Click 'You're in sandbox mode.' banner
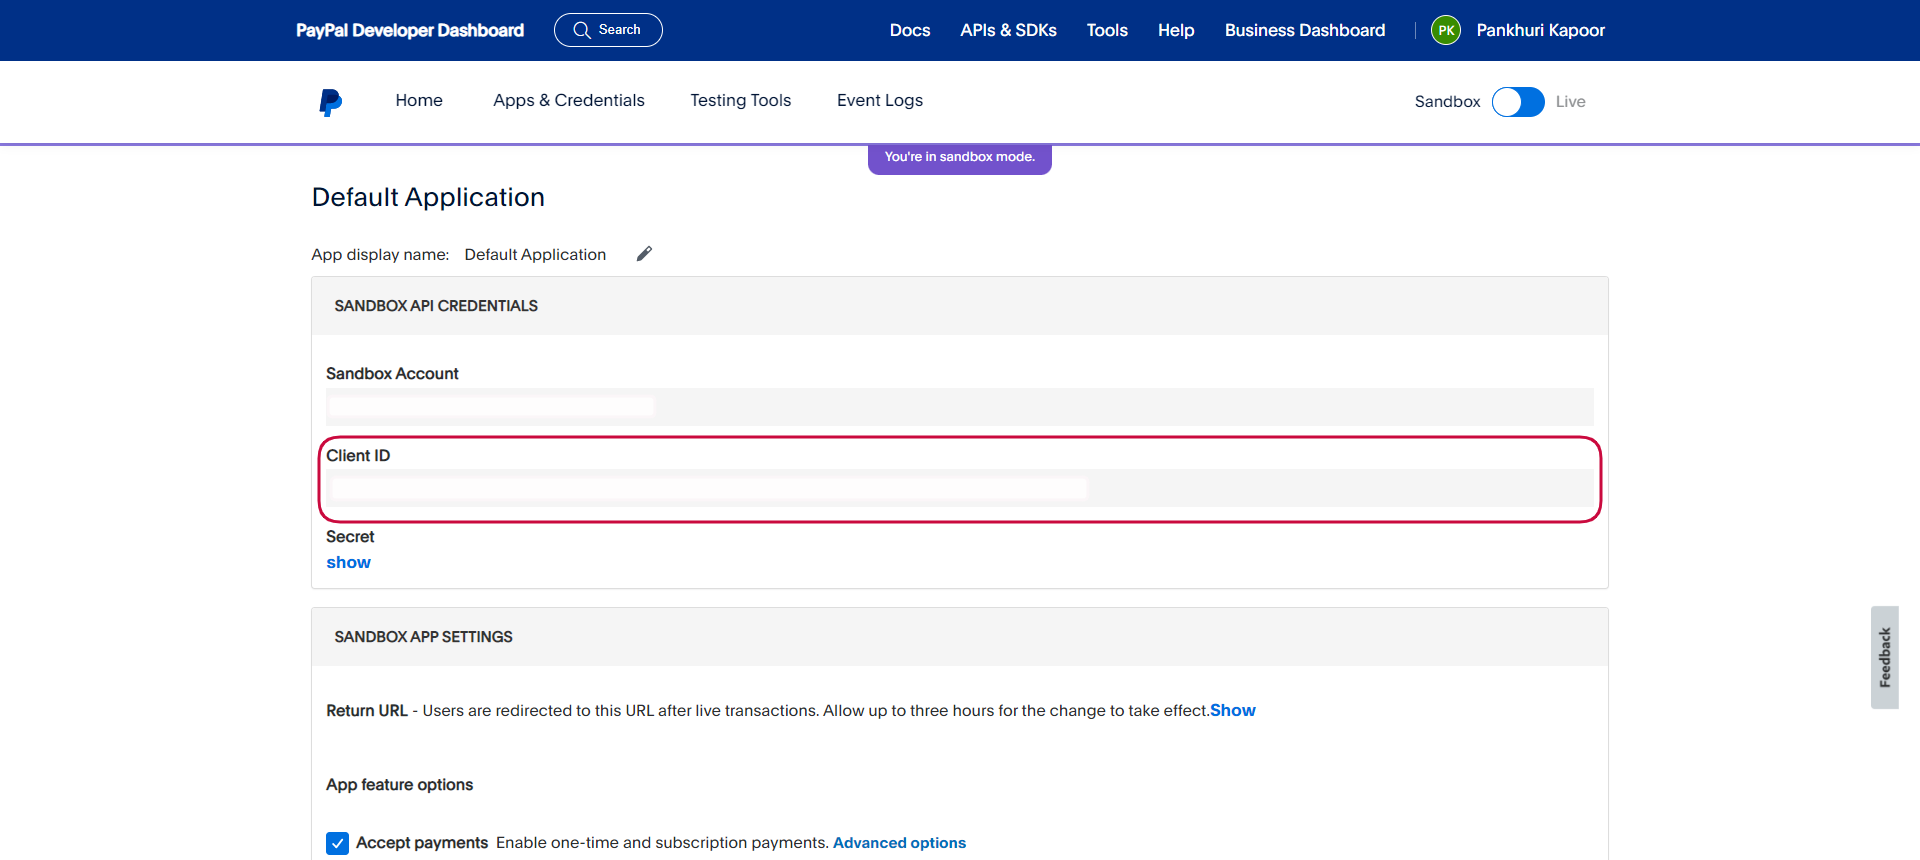 pyautogui.click(x=960, y=158)
